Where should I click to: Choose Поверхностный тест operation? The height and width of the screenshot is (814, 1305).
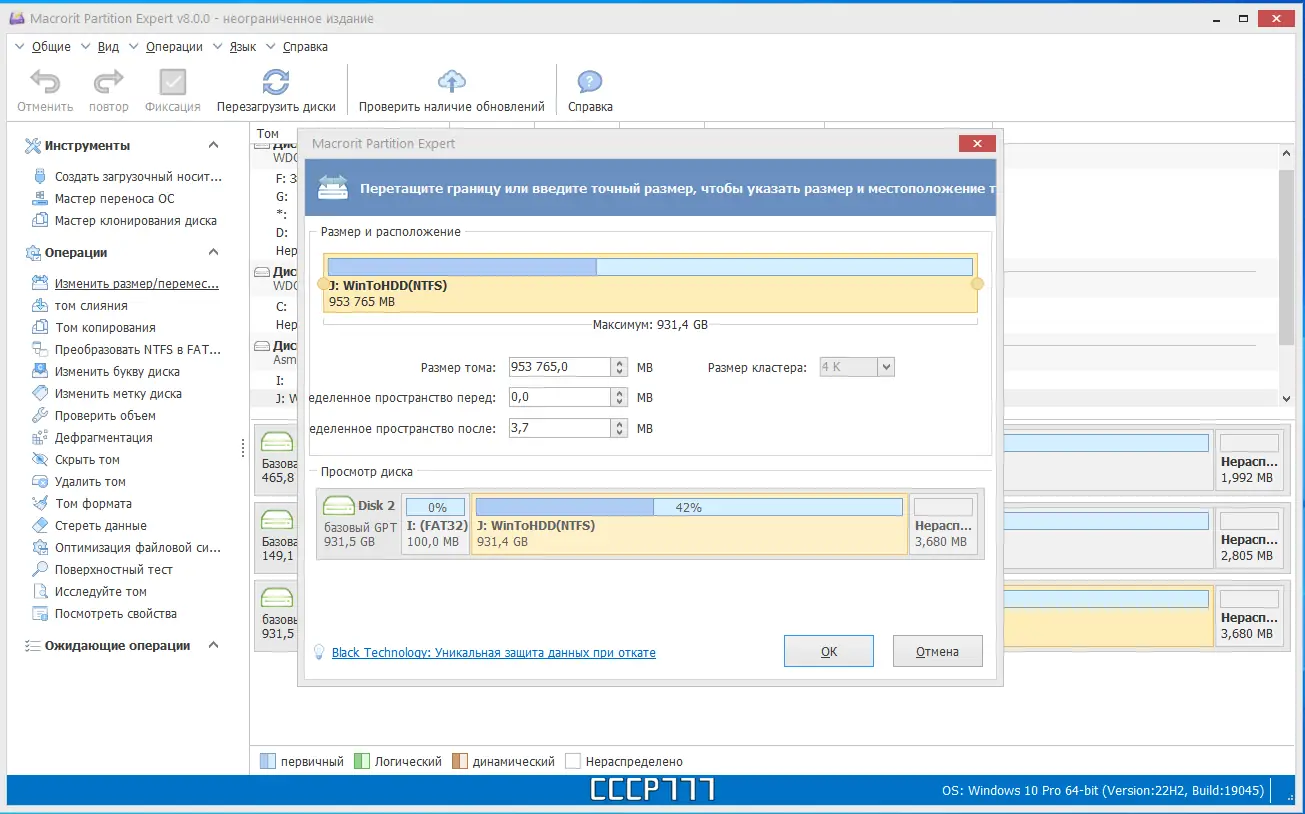(113, 570)
